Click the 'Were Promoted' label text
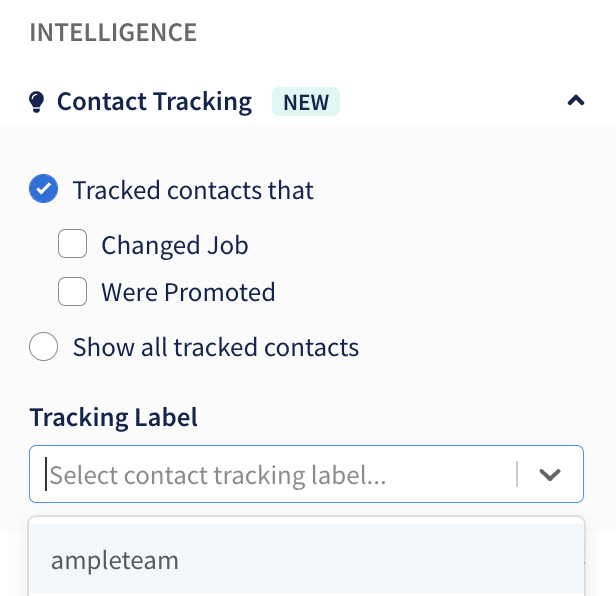 pyautogui.click(x=188, y=292)
